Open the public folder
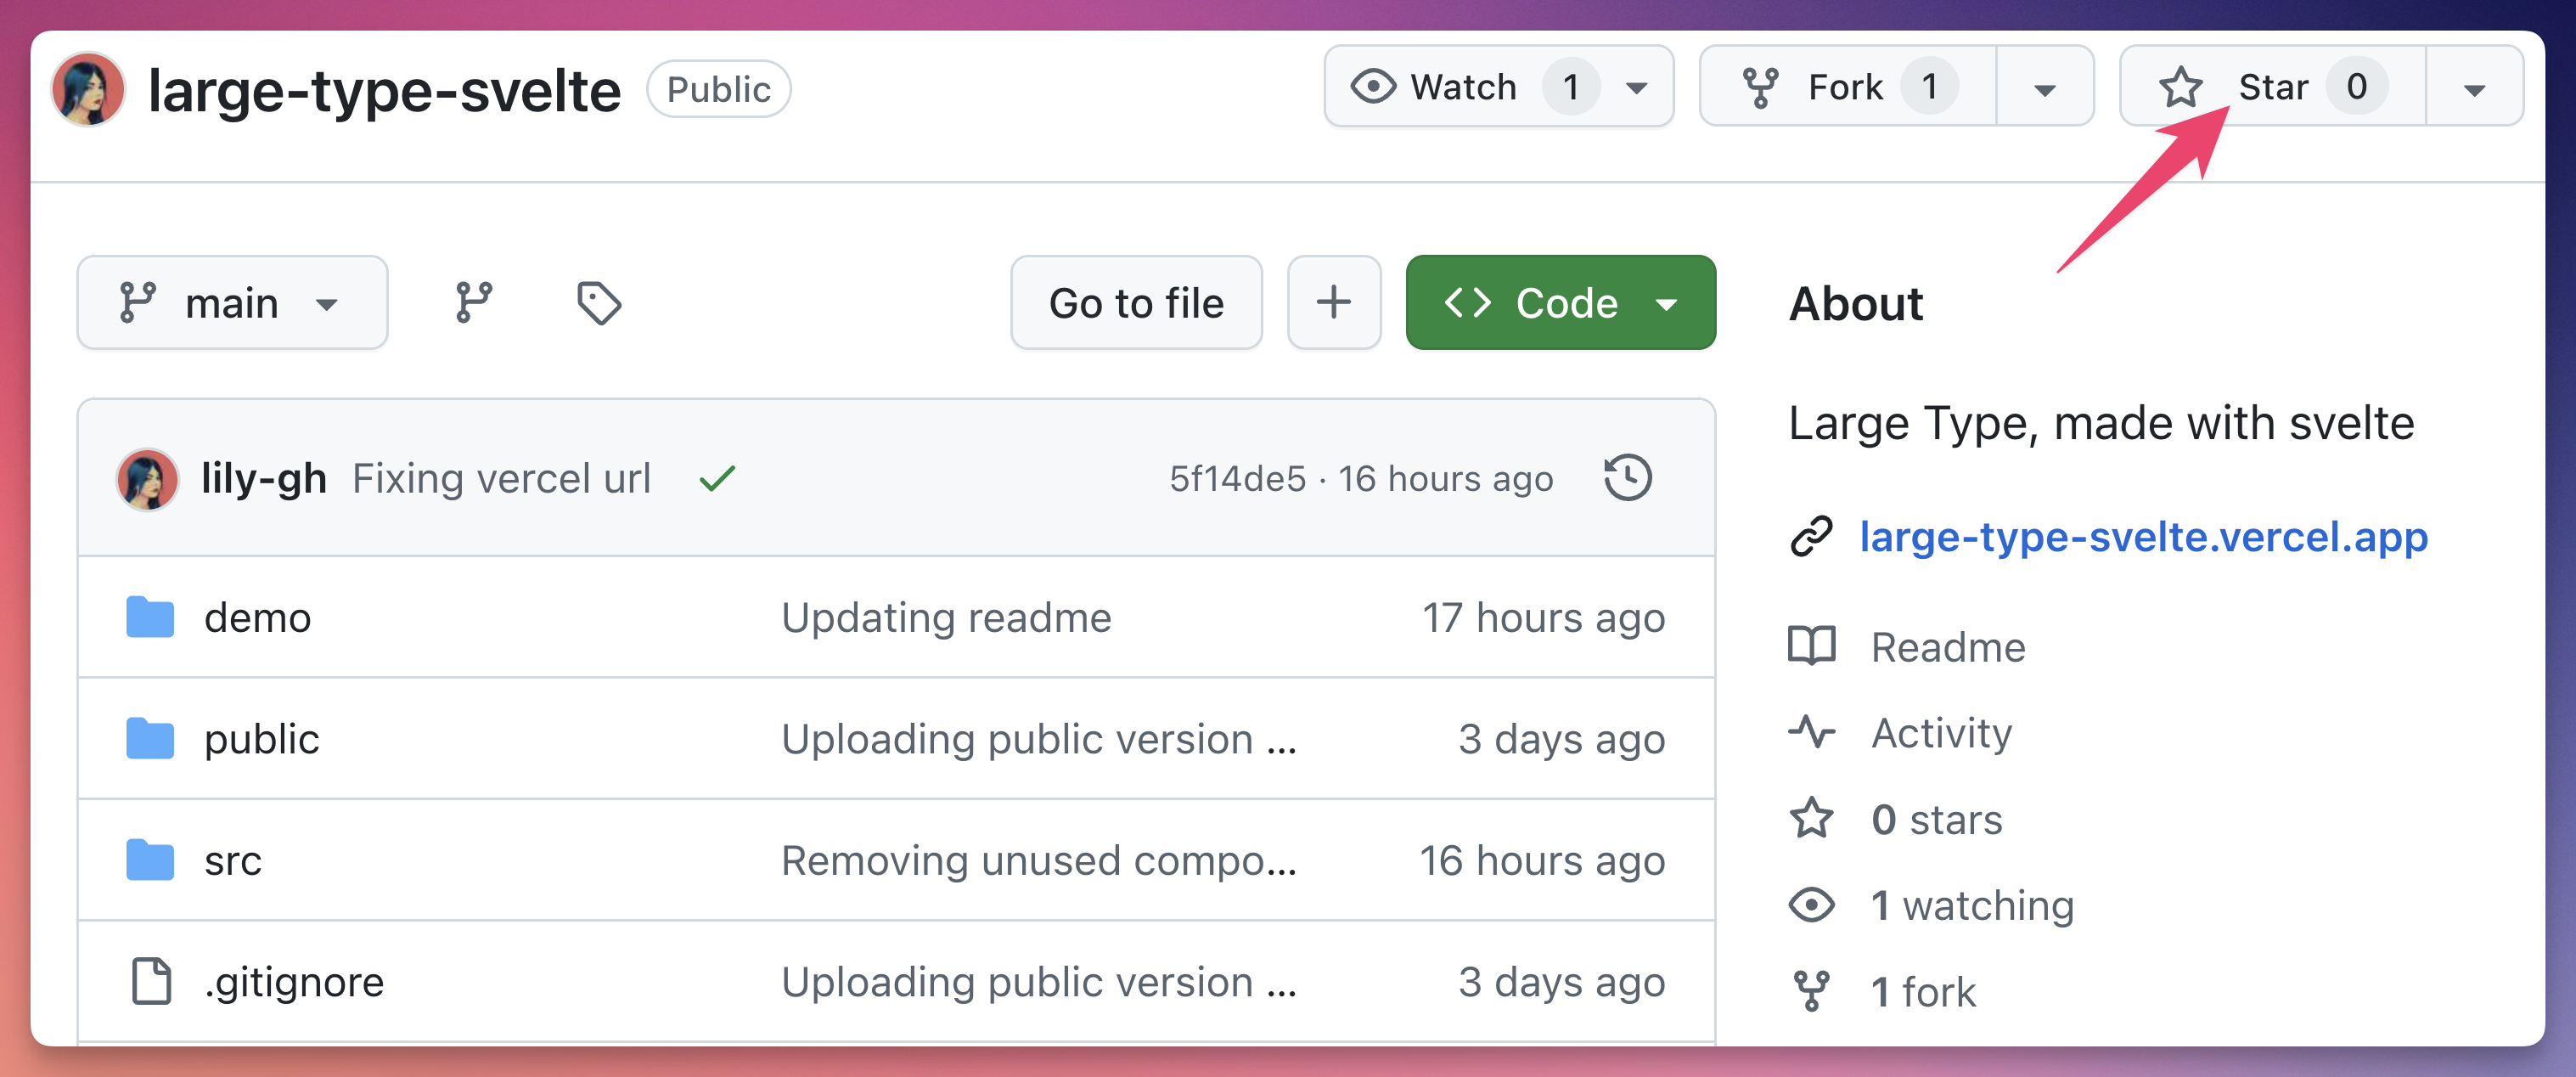 coord(261,739)
